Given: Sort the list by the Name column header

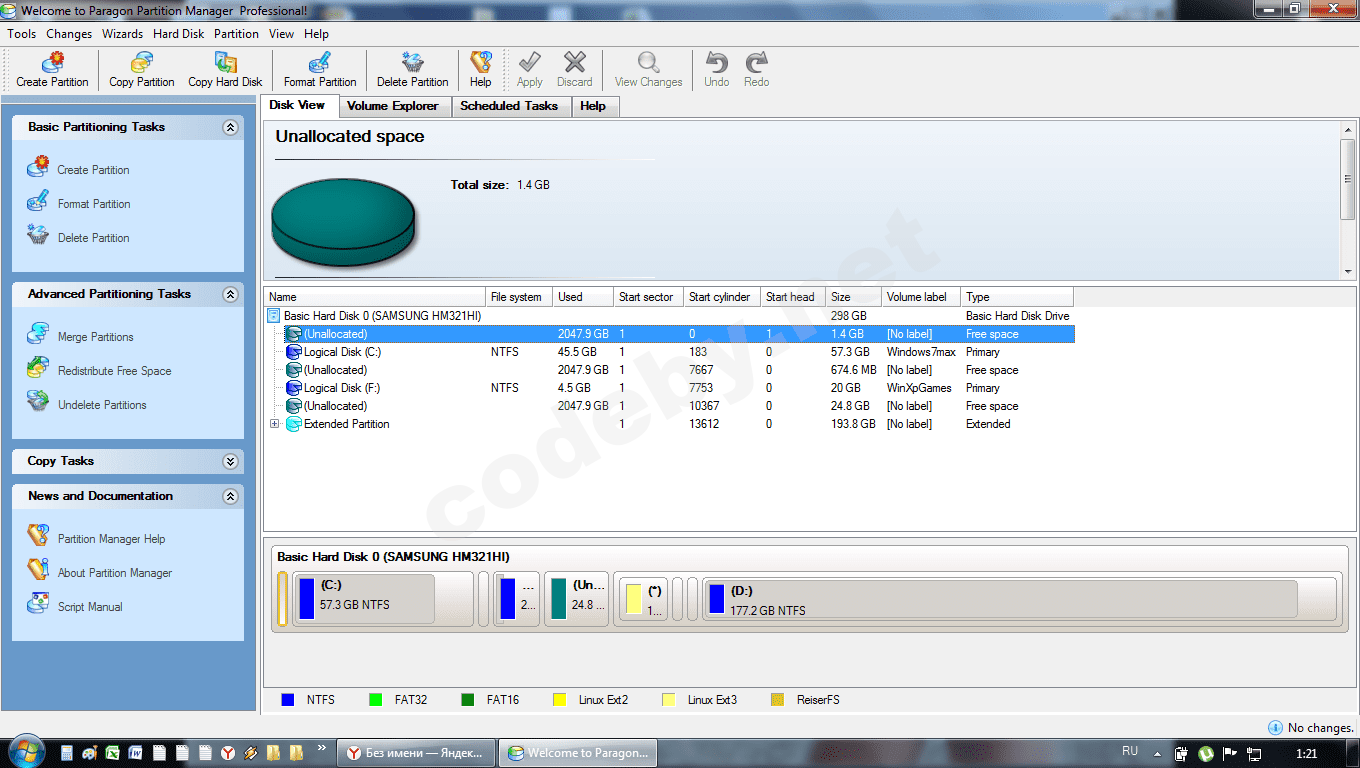Looking at the screenshot, I should tap(375, 297).
